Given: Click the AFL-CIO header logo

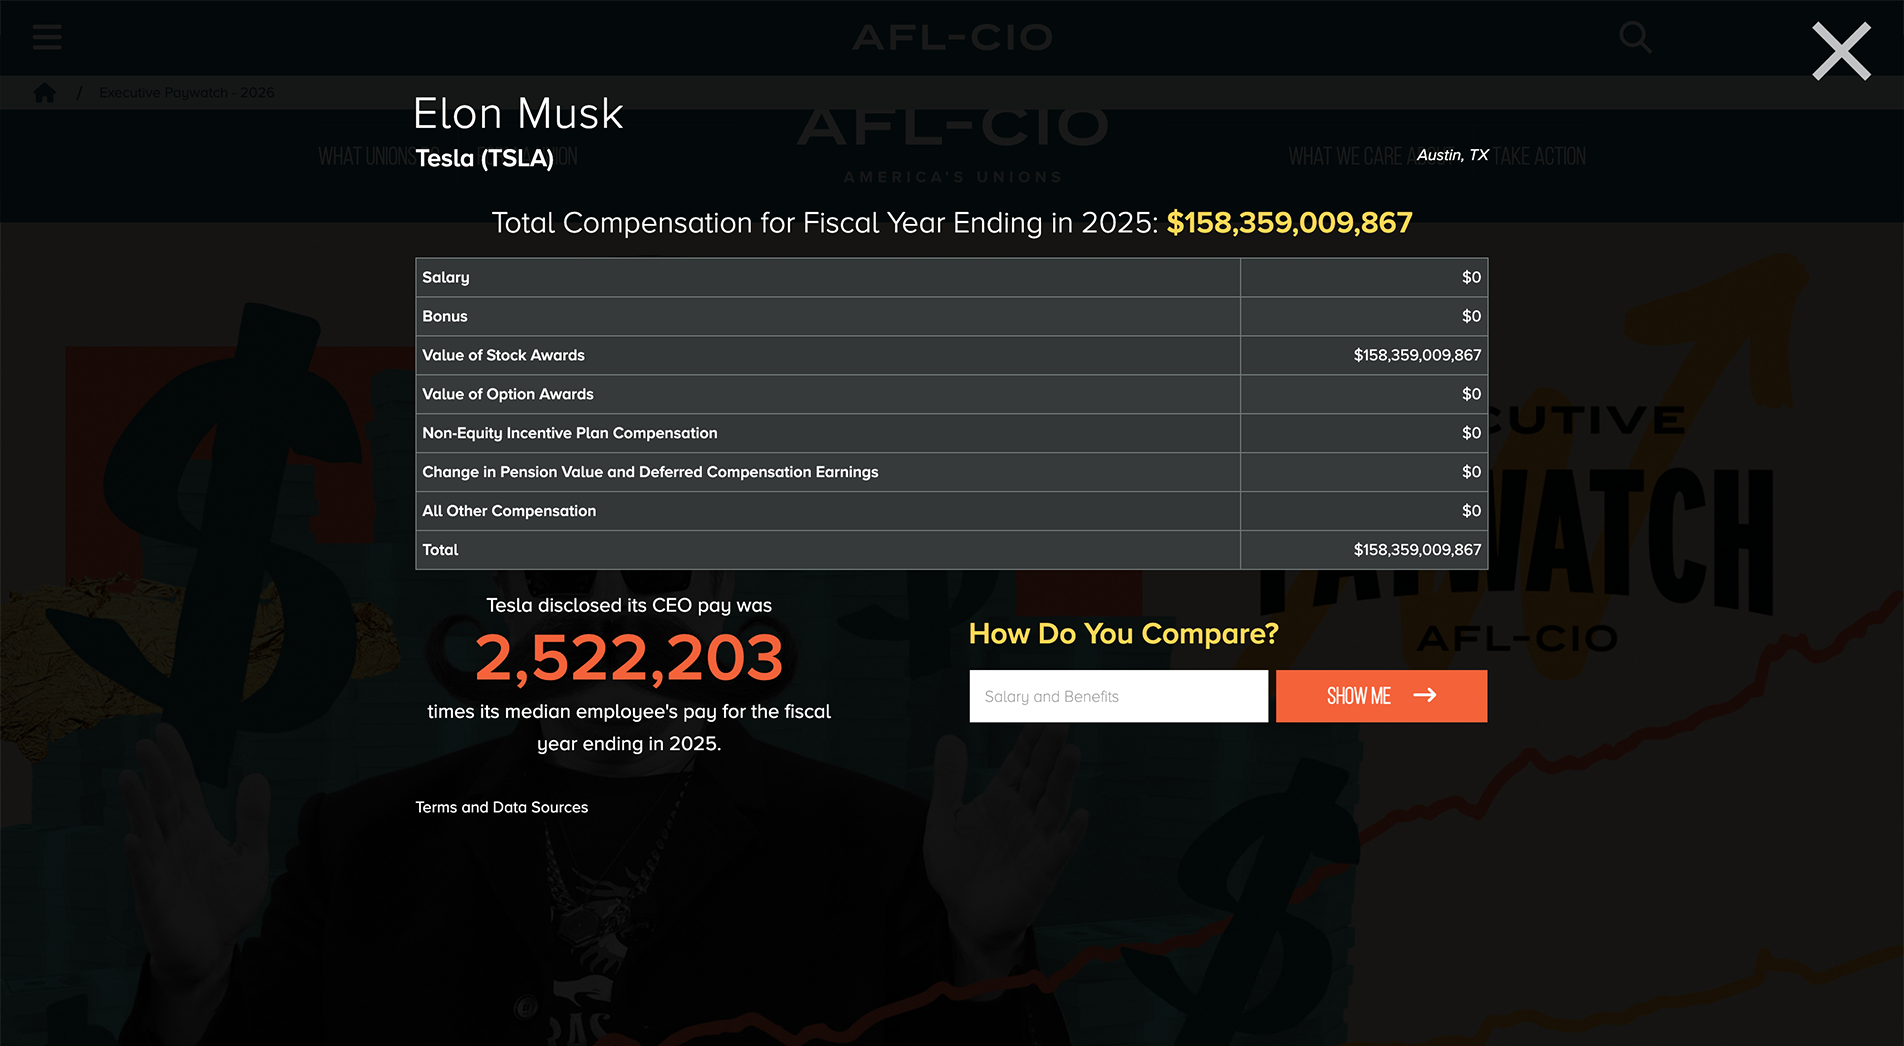Looking at the screenshot, I should click(x=952, y=38).
